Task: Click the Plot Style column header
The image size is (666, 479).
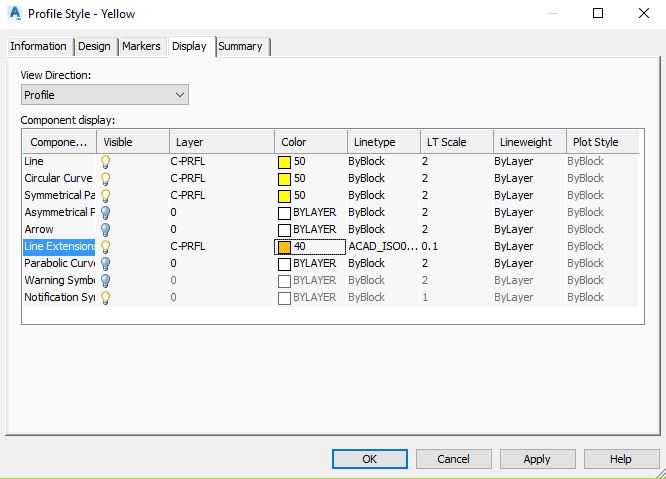Action: 603,142
